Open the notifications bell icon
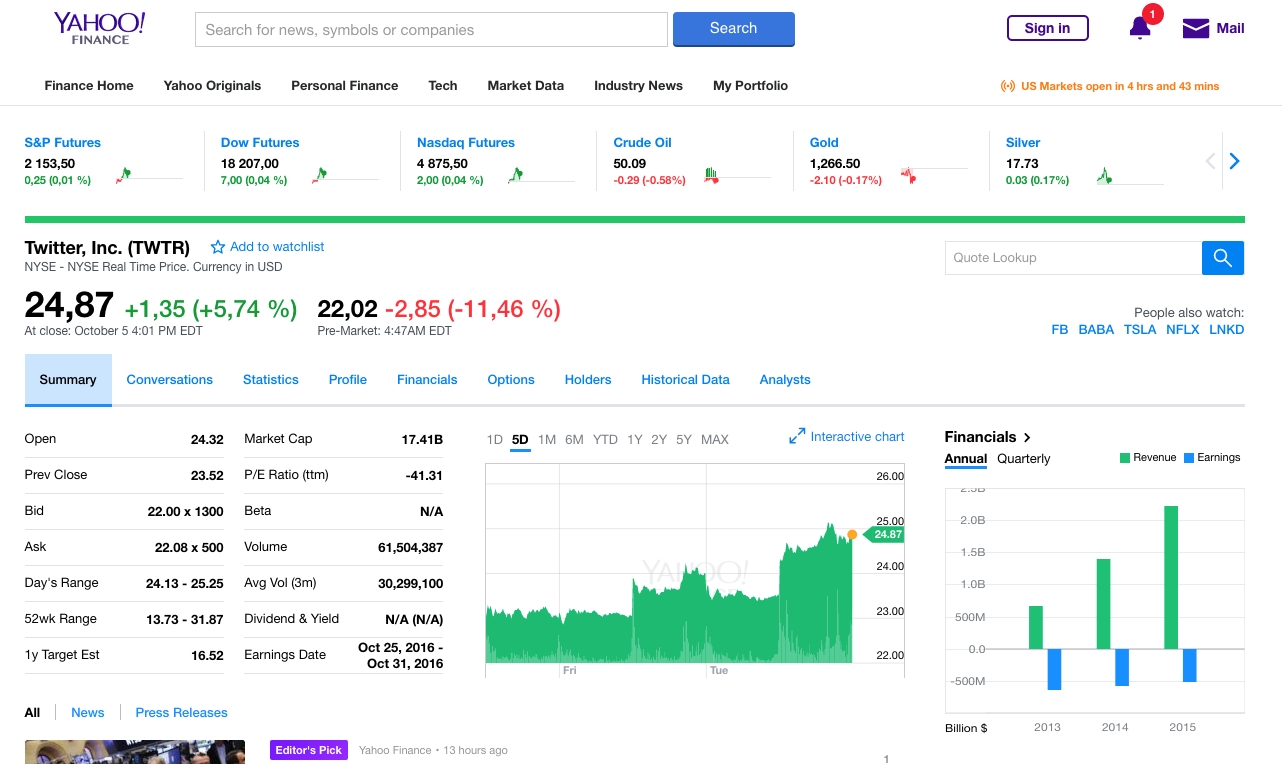This screenshot has width=1282, height=764. [x=1140, y=28]
